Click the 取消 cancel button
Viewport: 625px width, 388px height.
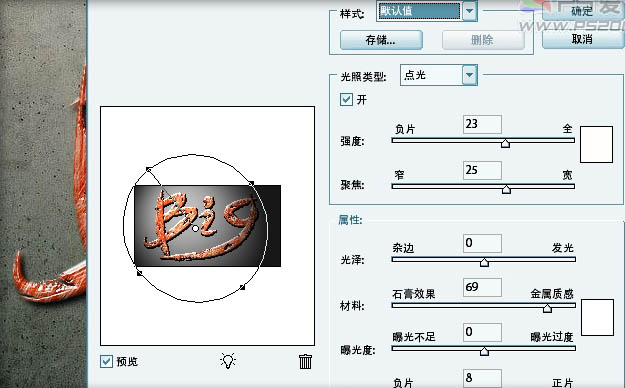[x=583, y=39]
